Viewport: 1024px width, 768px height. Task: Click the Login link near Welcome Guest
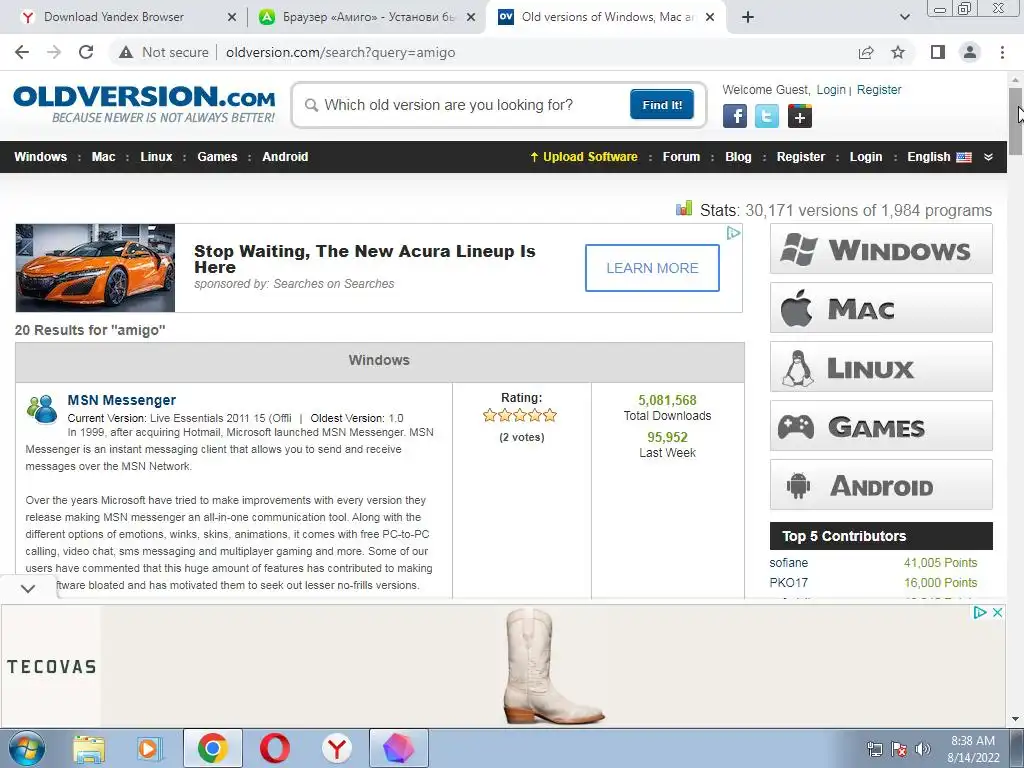[x=831, y=89]
